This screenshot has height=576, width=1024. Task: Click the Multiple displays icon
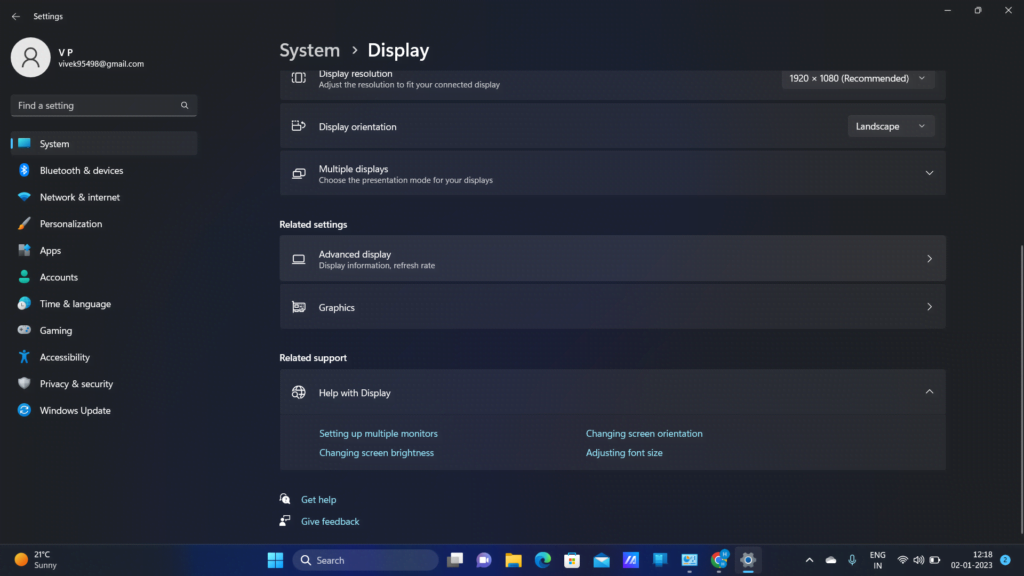(298, 174)
